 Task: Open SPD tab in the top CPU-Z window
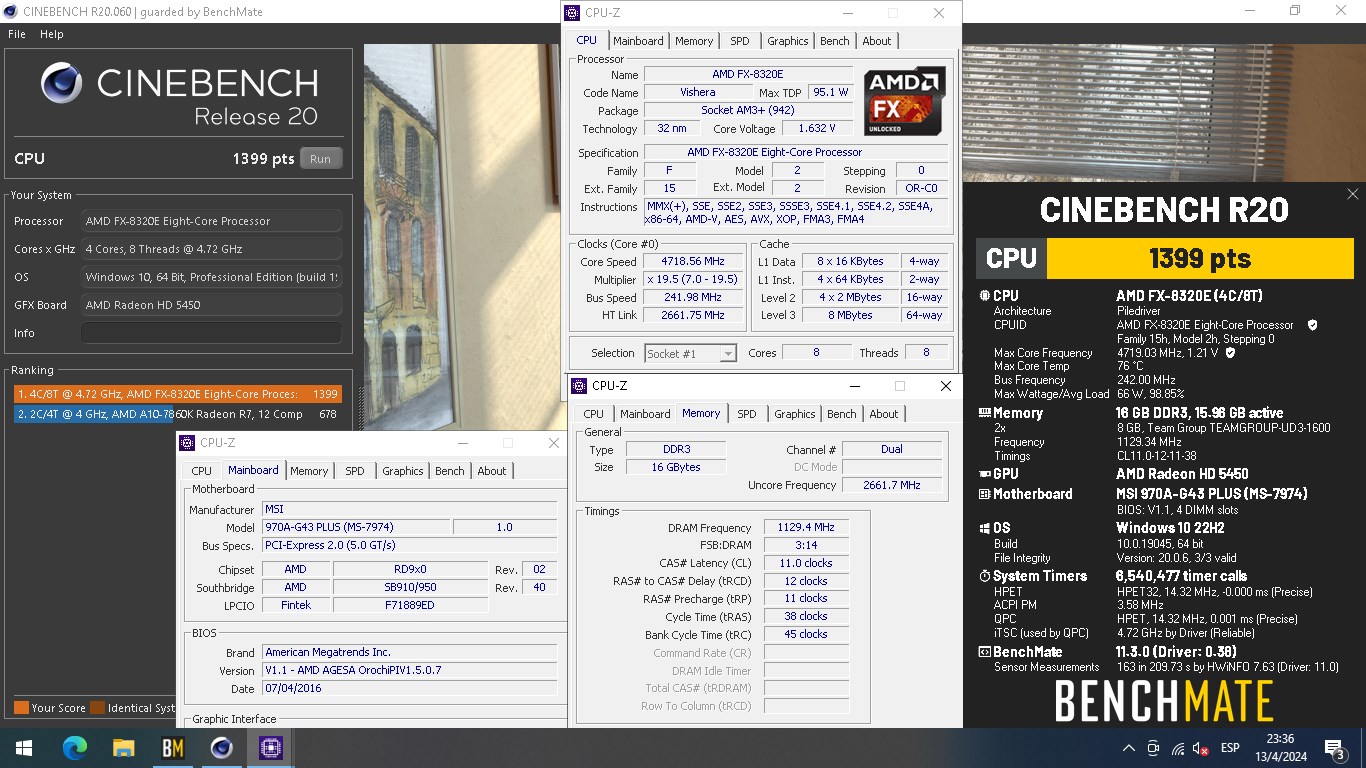pyautogui.click(x=739, y=41)
